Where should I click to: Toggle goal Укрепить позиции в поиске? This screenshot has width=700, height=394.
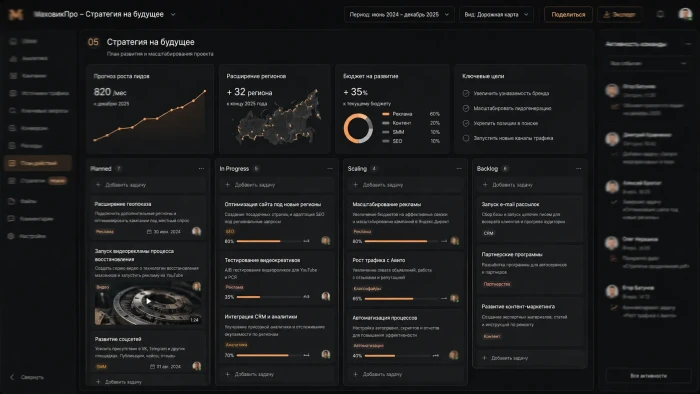466,123
